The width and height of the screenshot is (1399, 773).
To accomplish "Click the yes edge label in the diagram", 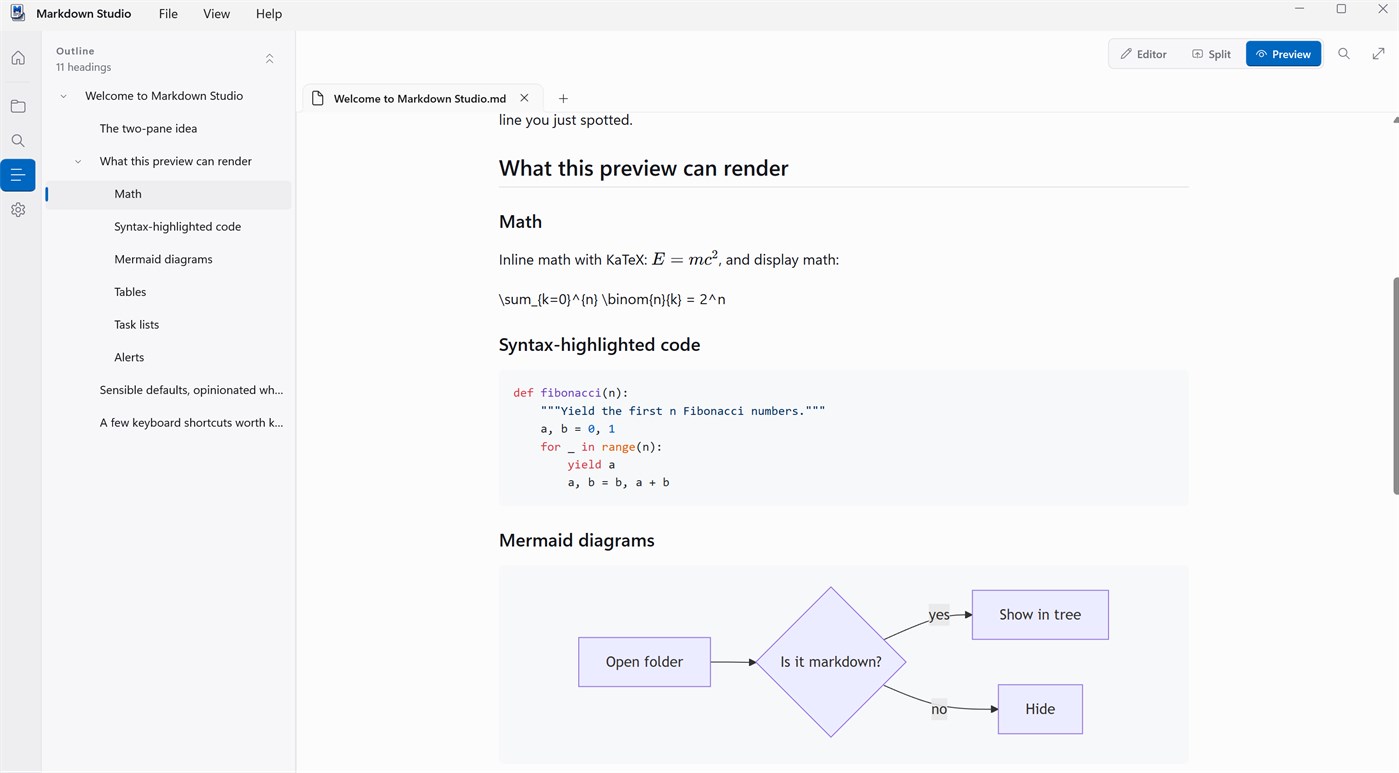I will tap(939, 615).
